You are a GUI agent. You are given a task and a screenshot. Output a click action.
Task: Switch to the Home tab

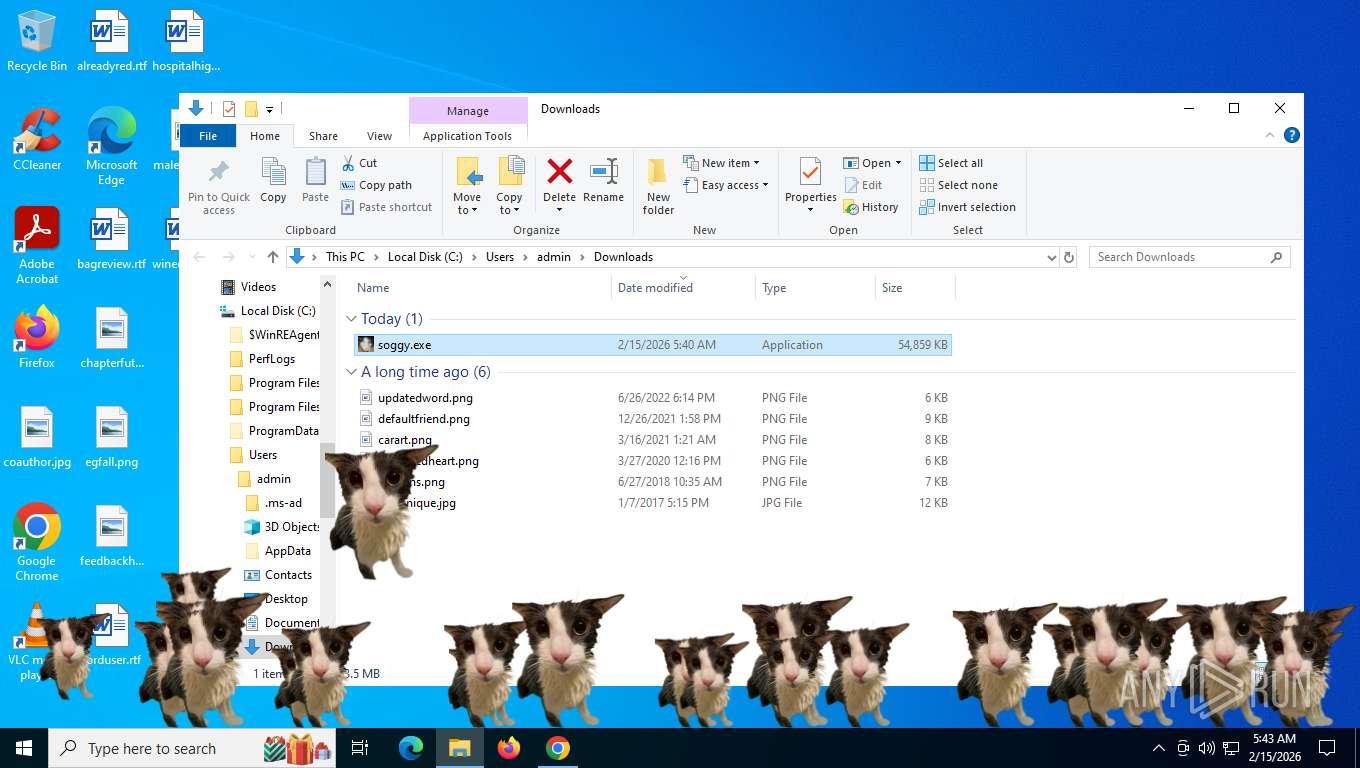click(265, 136)
